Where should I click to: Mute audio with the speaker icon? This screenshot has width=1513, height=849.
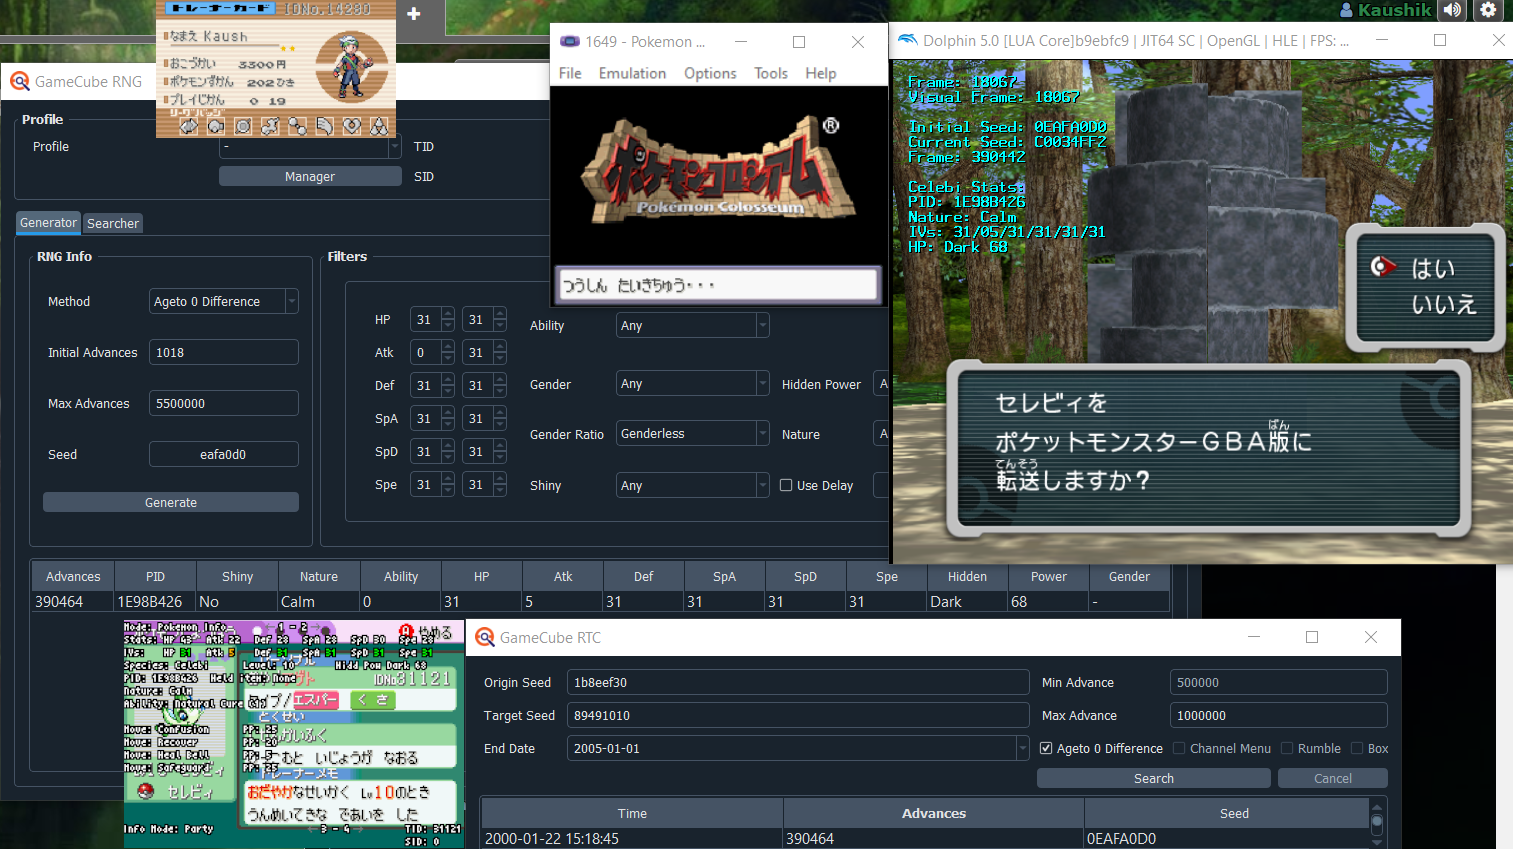[1453, 10]
